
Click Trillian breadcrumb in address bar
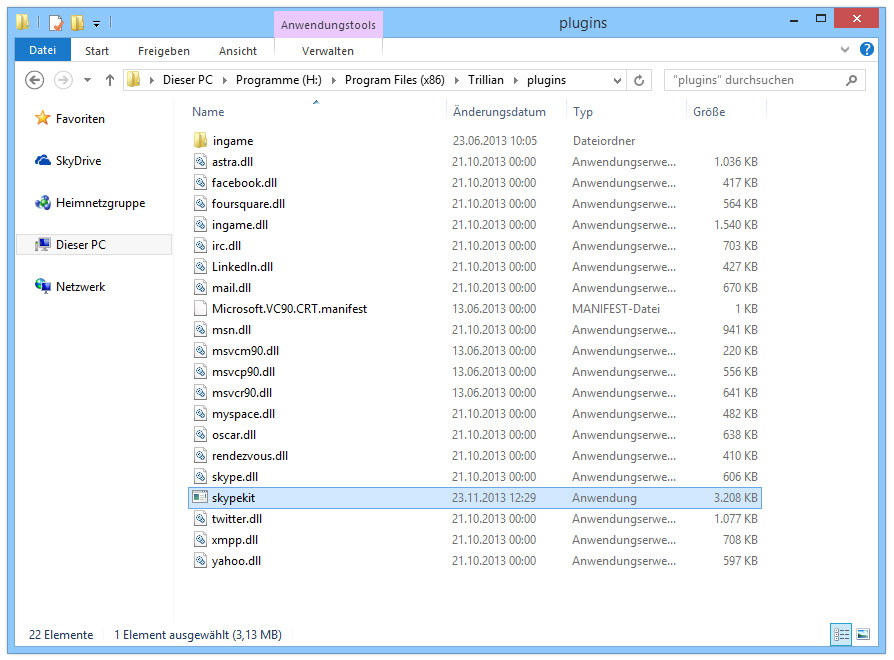(x=486, y=80)
